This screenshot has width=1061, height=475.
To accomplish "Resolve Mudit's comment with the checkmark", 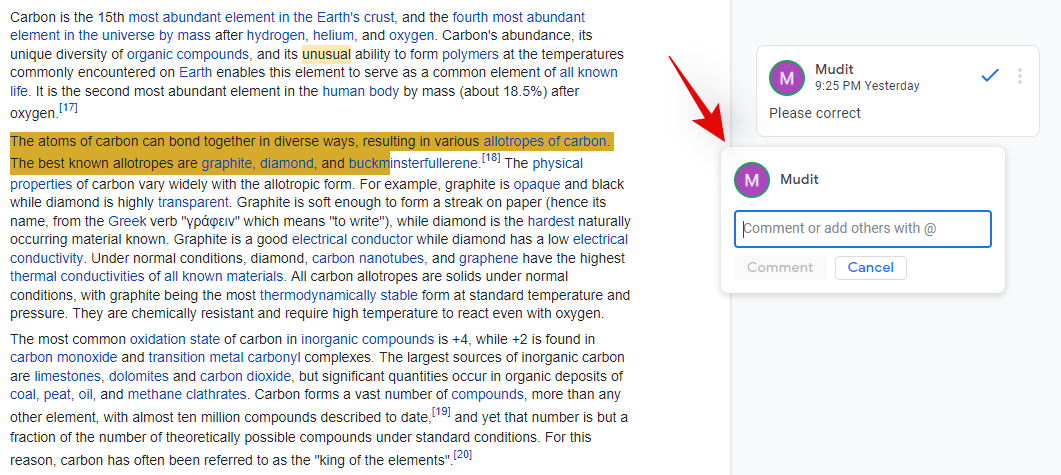I will [990, 76].
